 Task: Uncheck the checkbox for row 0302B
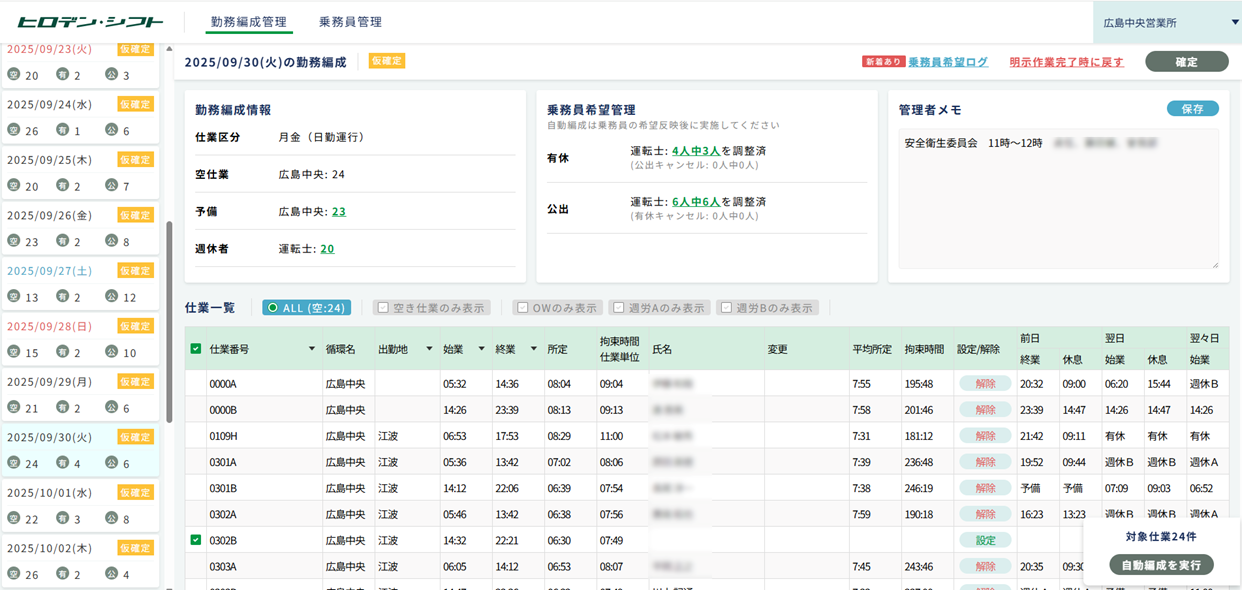pos(195,540)
